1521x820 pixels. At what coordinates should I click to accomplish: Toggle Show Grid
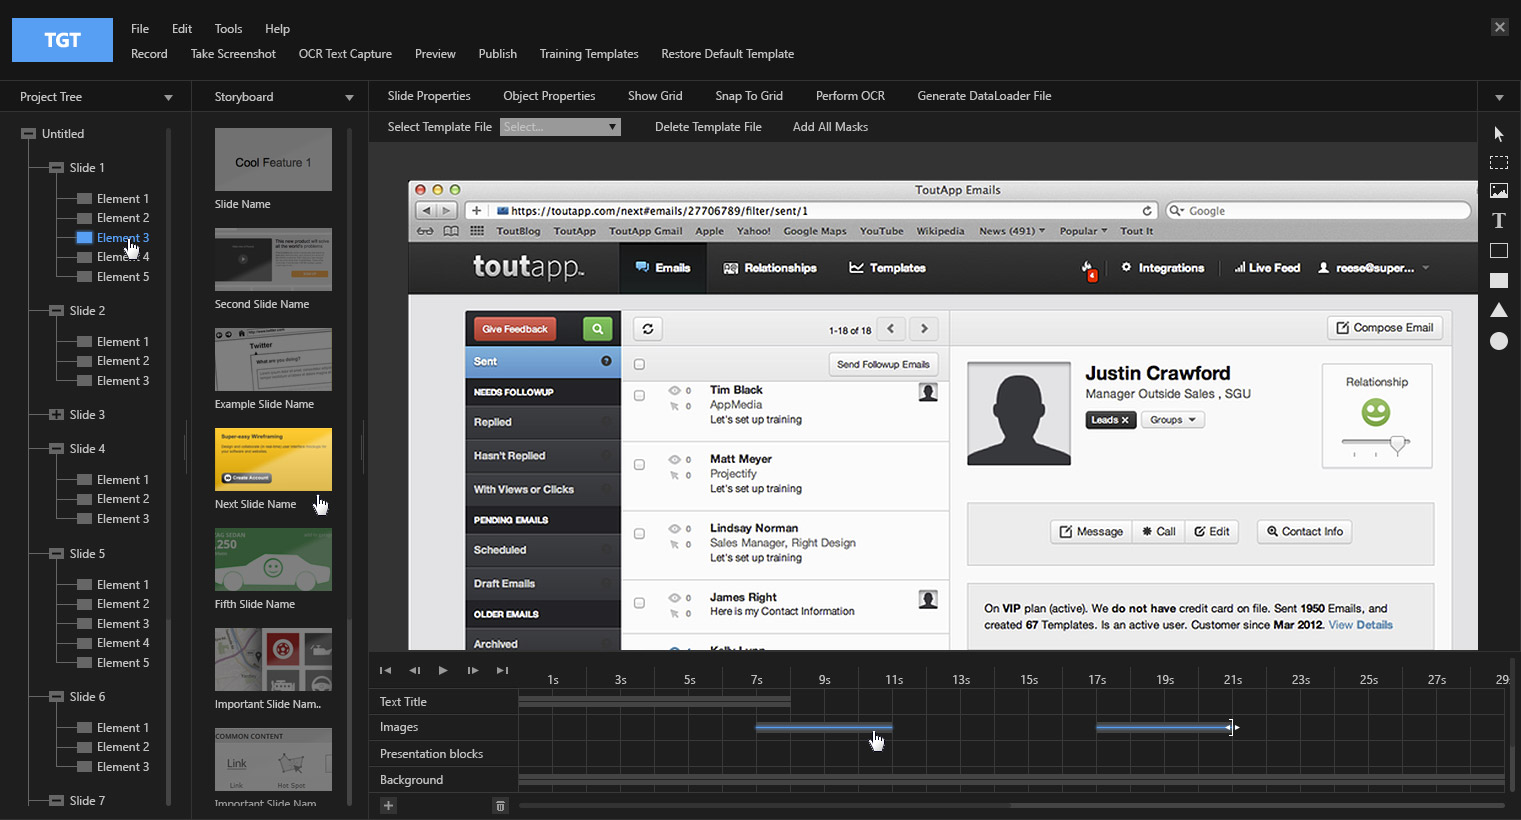pyautogui.click(x=655, y=96)
